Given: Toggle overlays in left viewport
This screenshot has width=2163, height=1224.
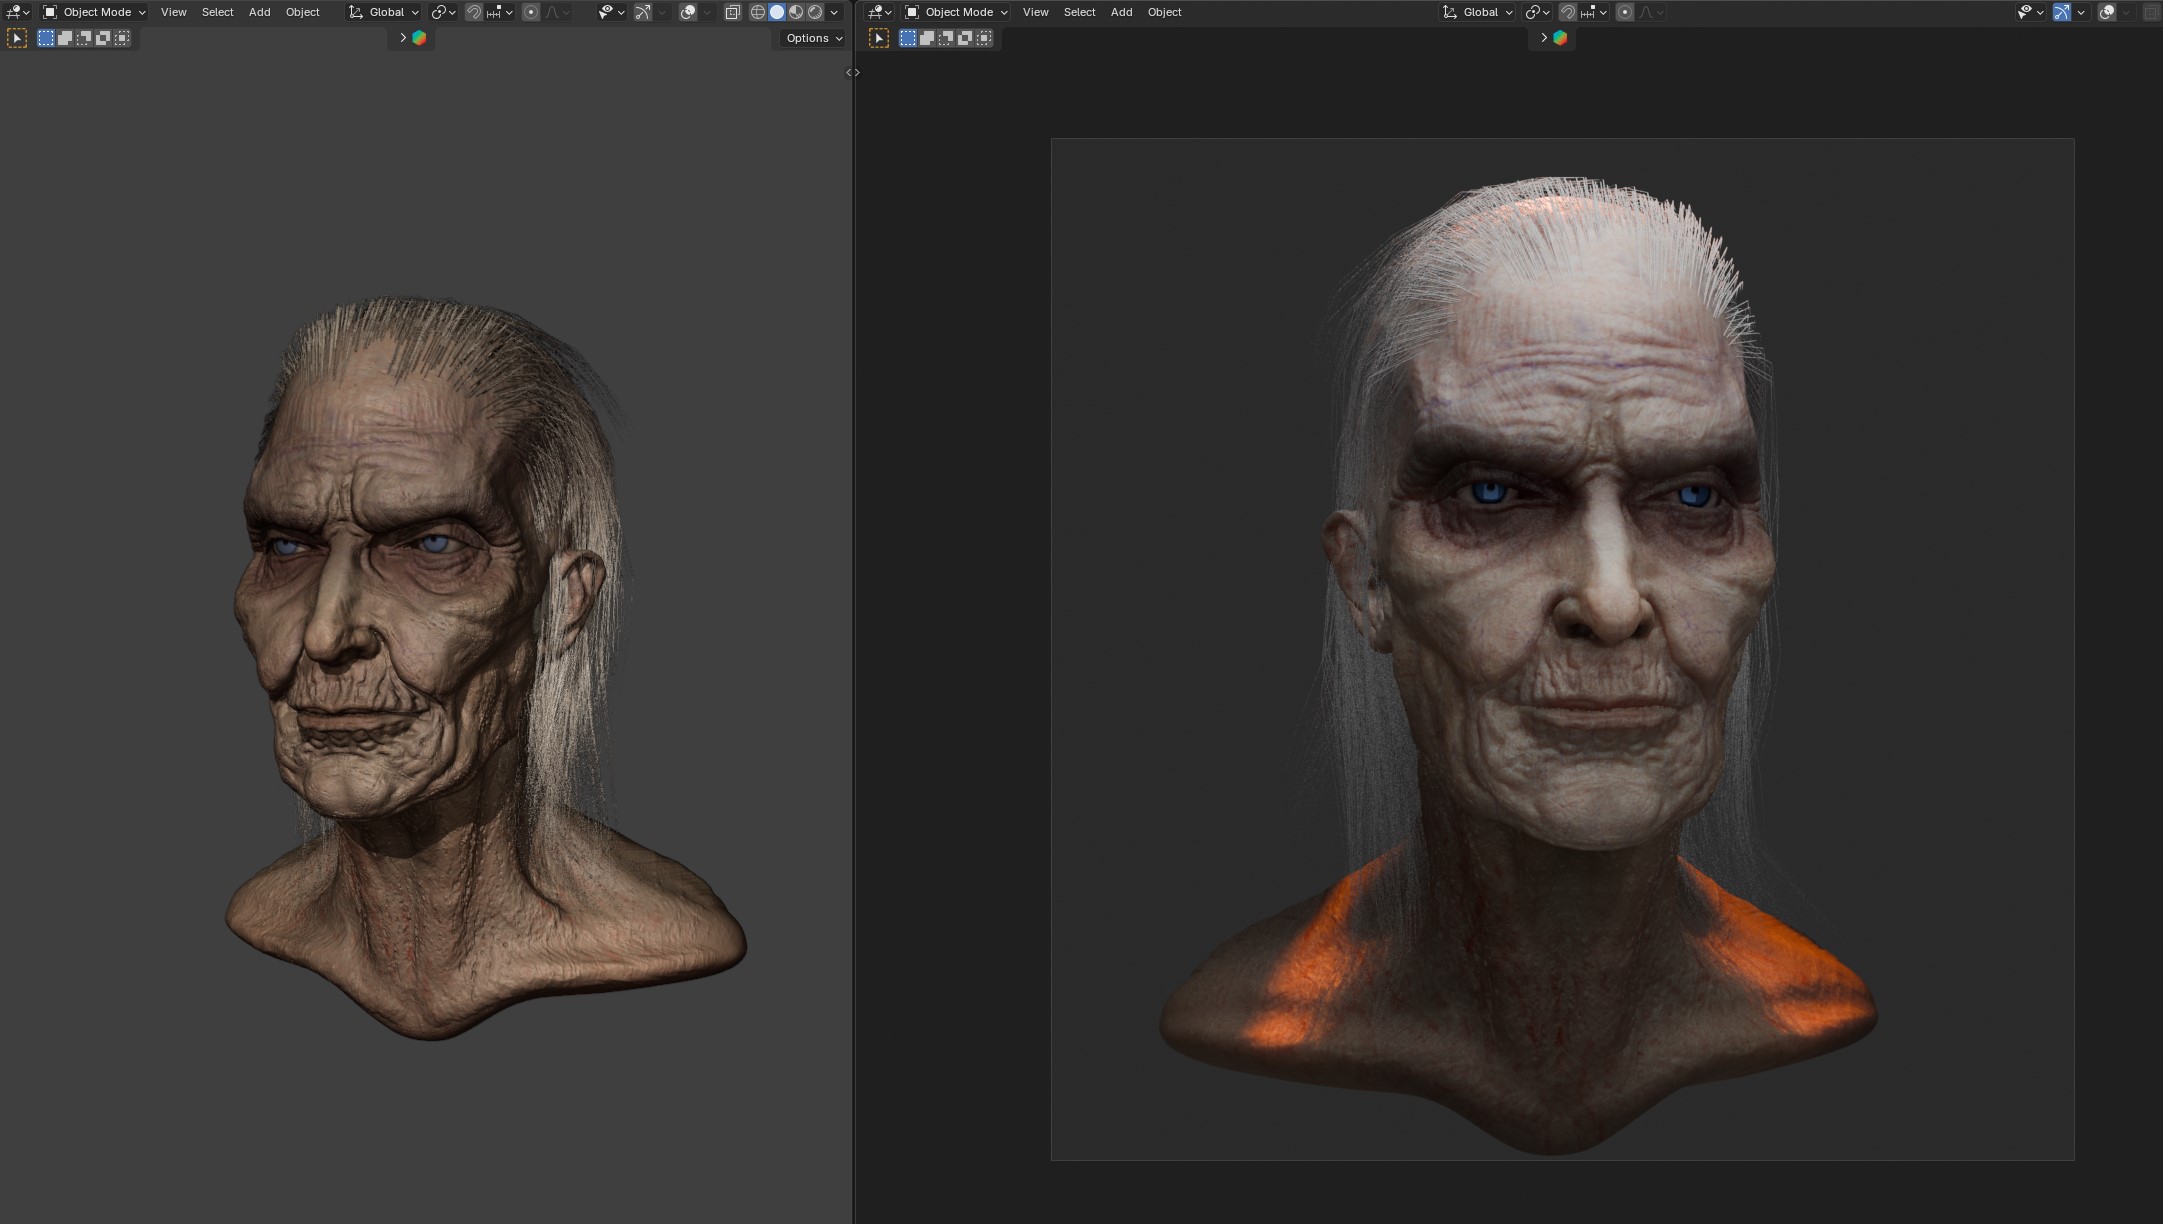Looking at the screenshot, I should tap(688, 12).
